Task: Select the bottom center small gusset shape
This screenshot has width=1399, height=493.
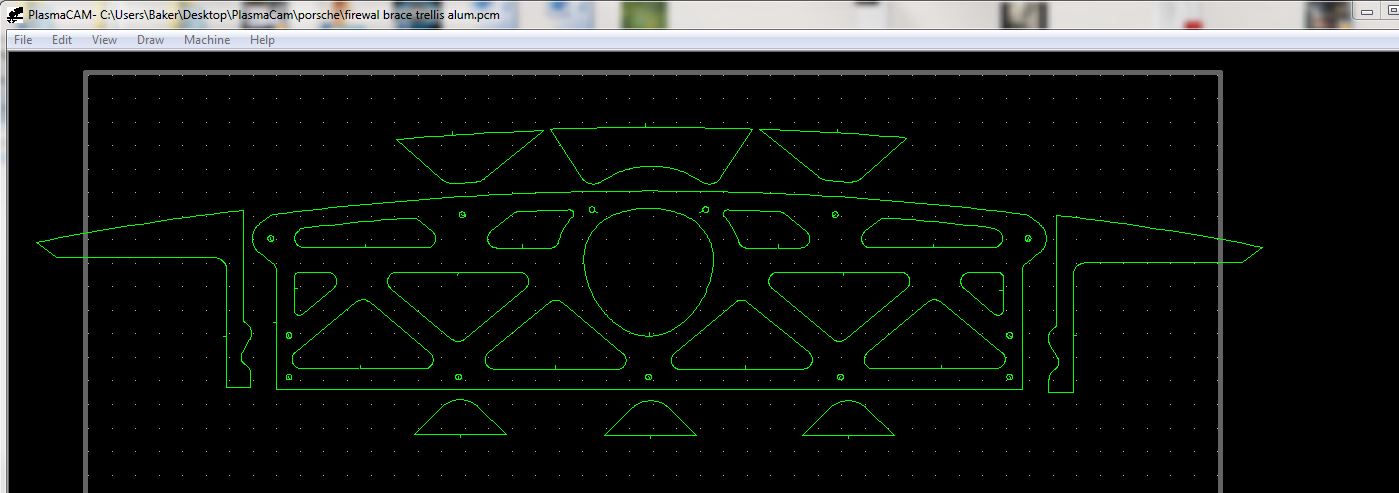Action: (650, 435)
